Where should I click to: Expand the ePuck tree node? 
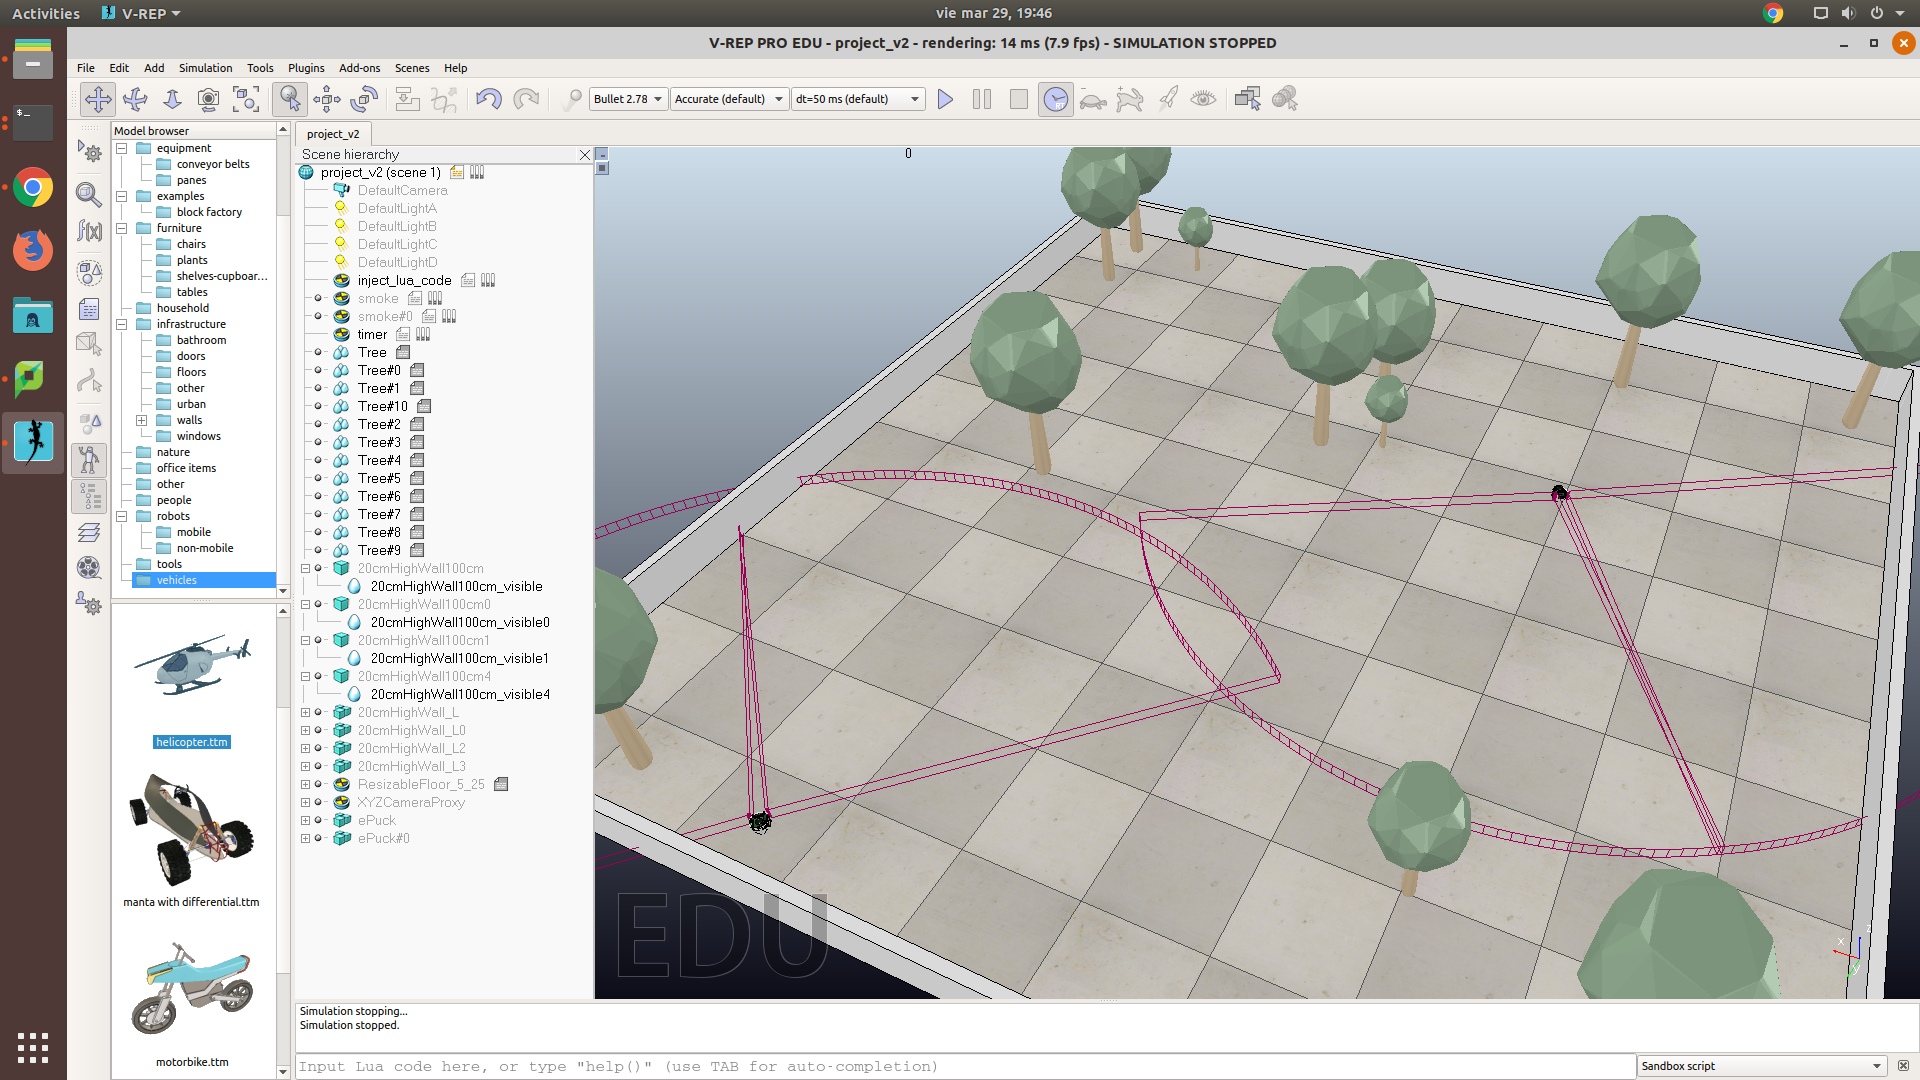306,821
